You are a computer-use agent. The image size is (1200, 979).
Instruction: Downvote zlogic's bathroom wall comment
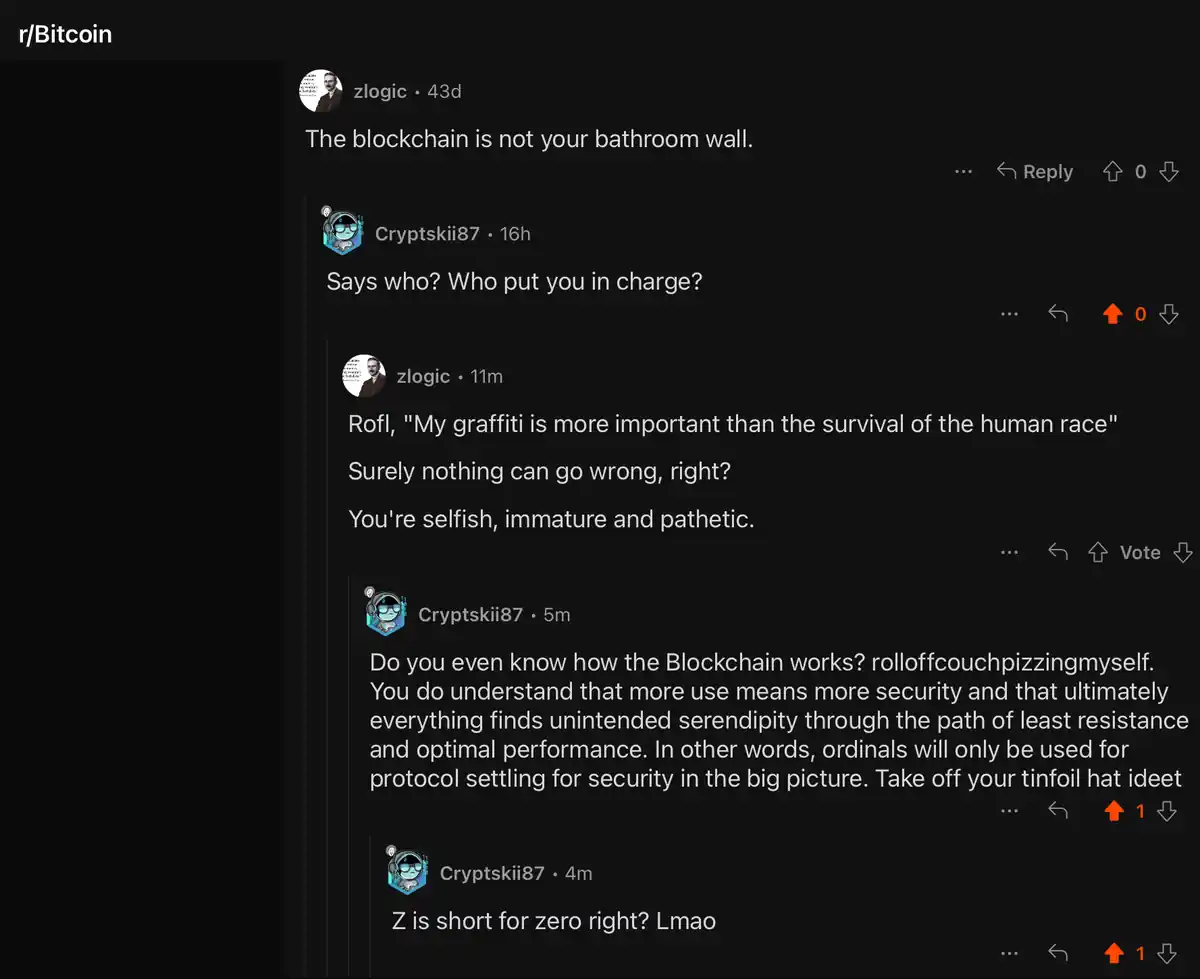click(1168, 172)
